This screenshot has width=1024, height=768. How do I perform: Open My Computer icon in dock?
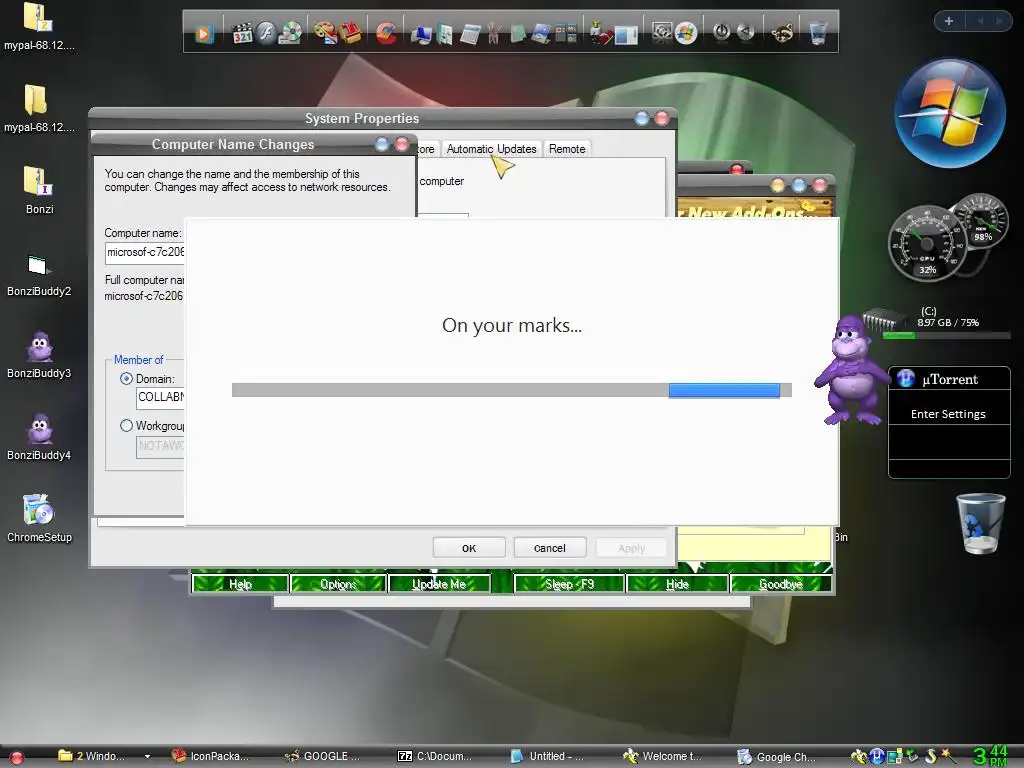421,34
